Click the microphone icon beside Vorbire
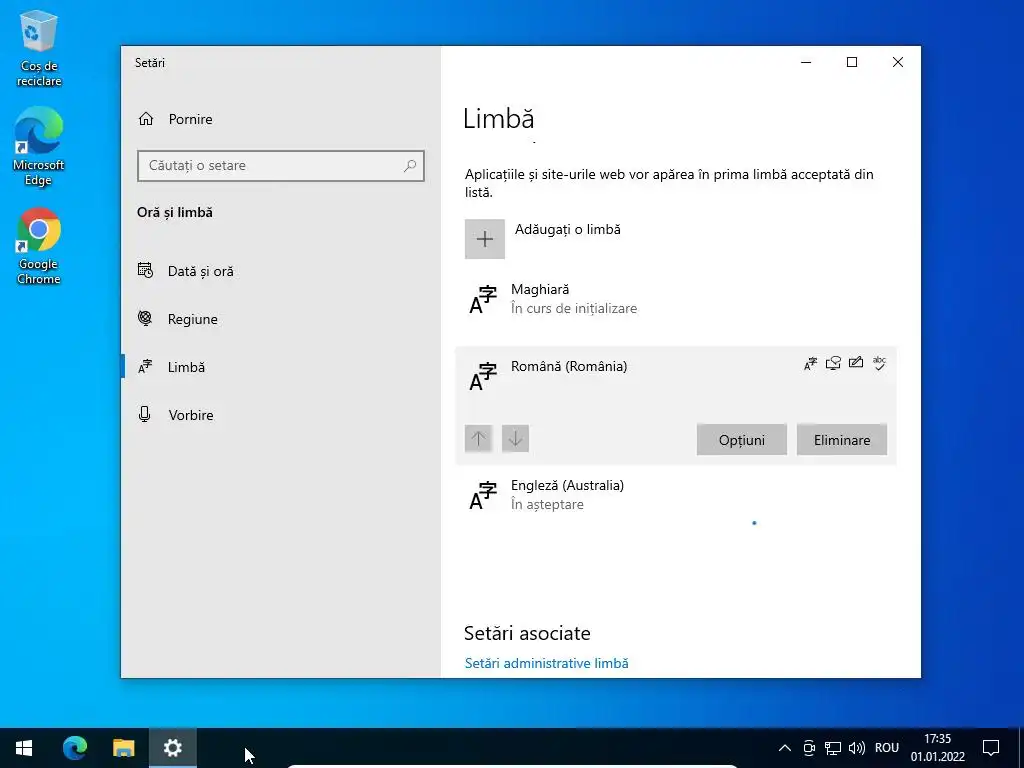Screen dimensions: 1024x768 145,414
